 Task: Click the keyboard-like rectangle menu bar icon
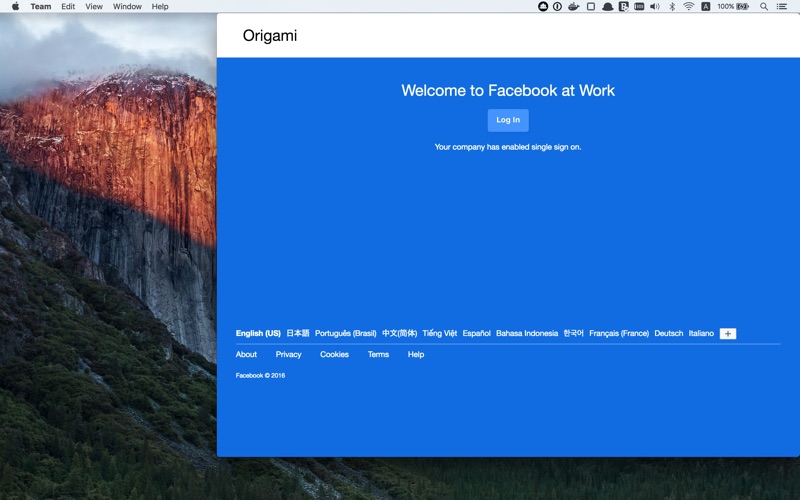click(639, 7)
